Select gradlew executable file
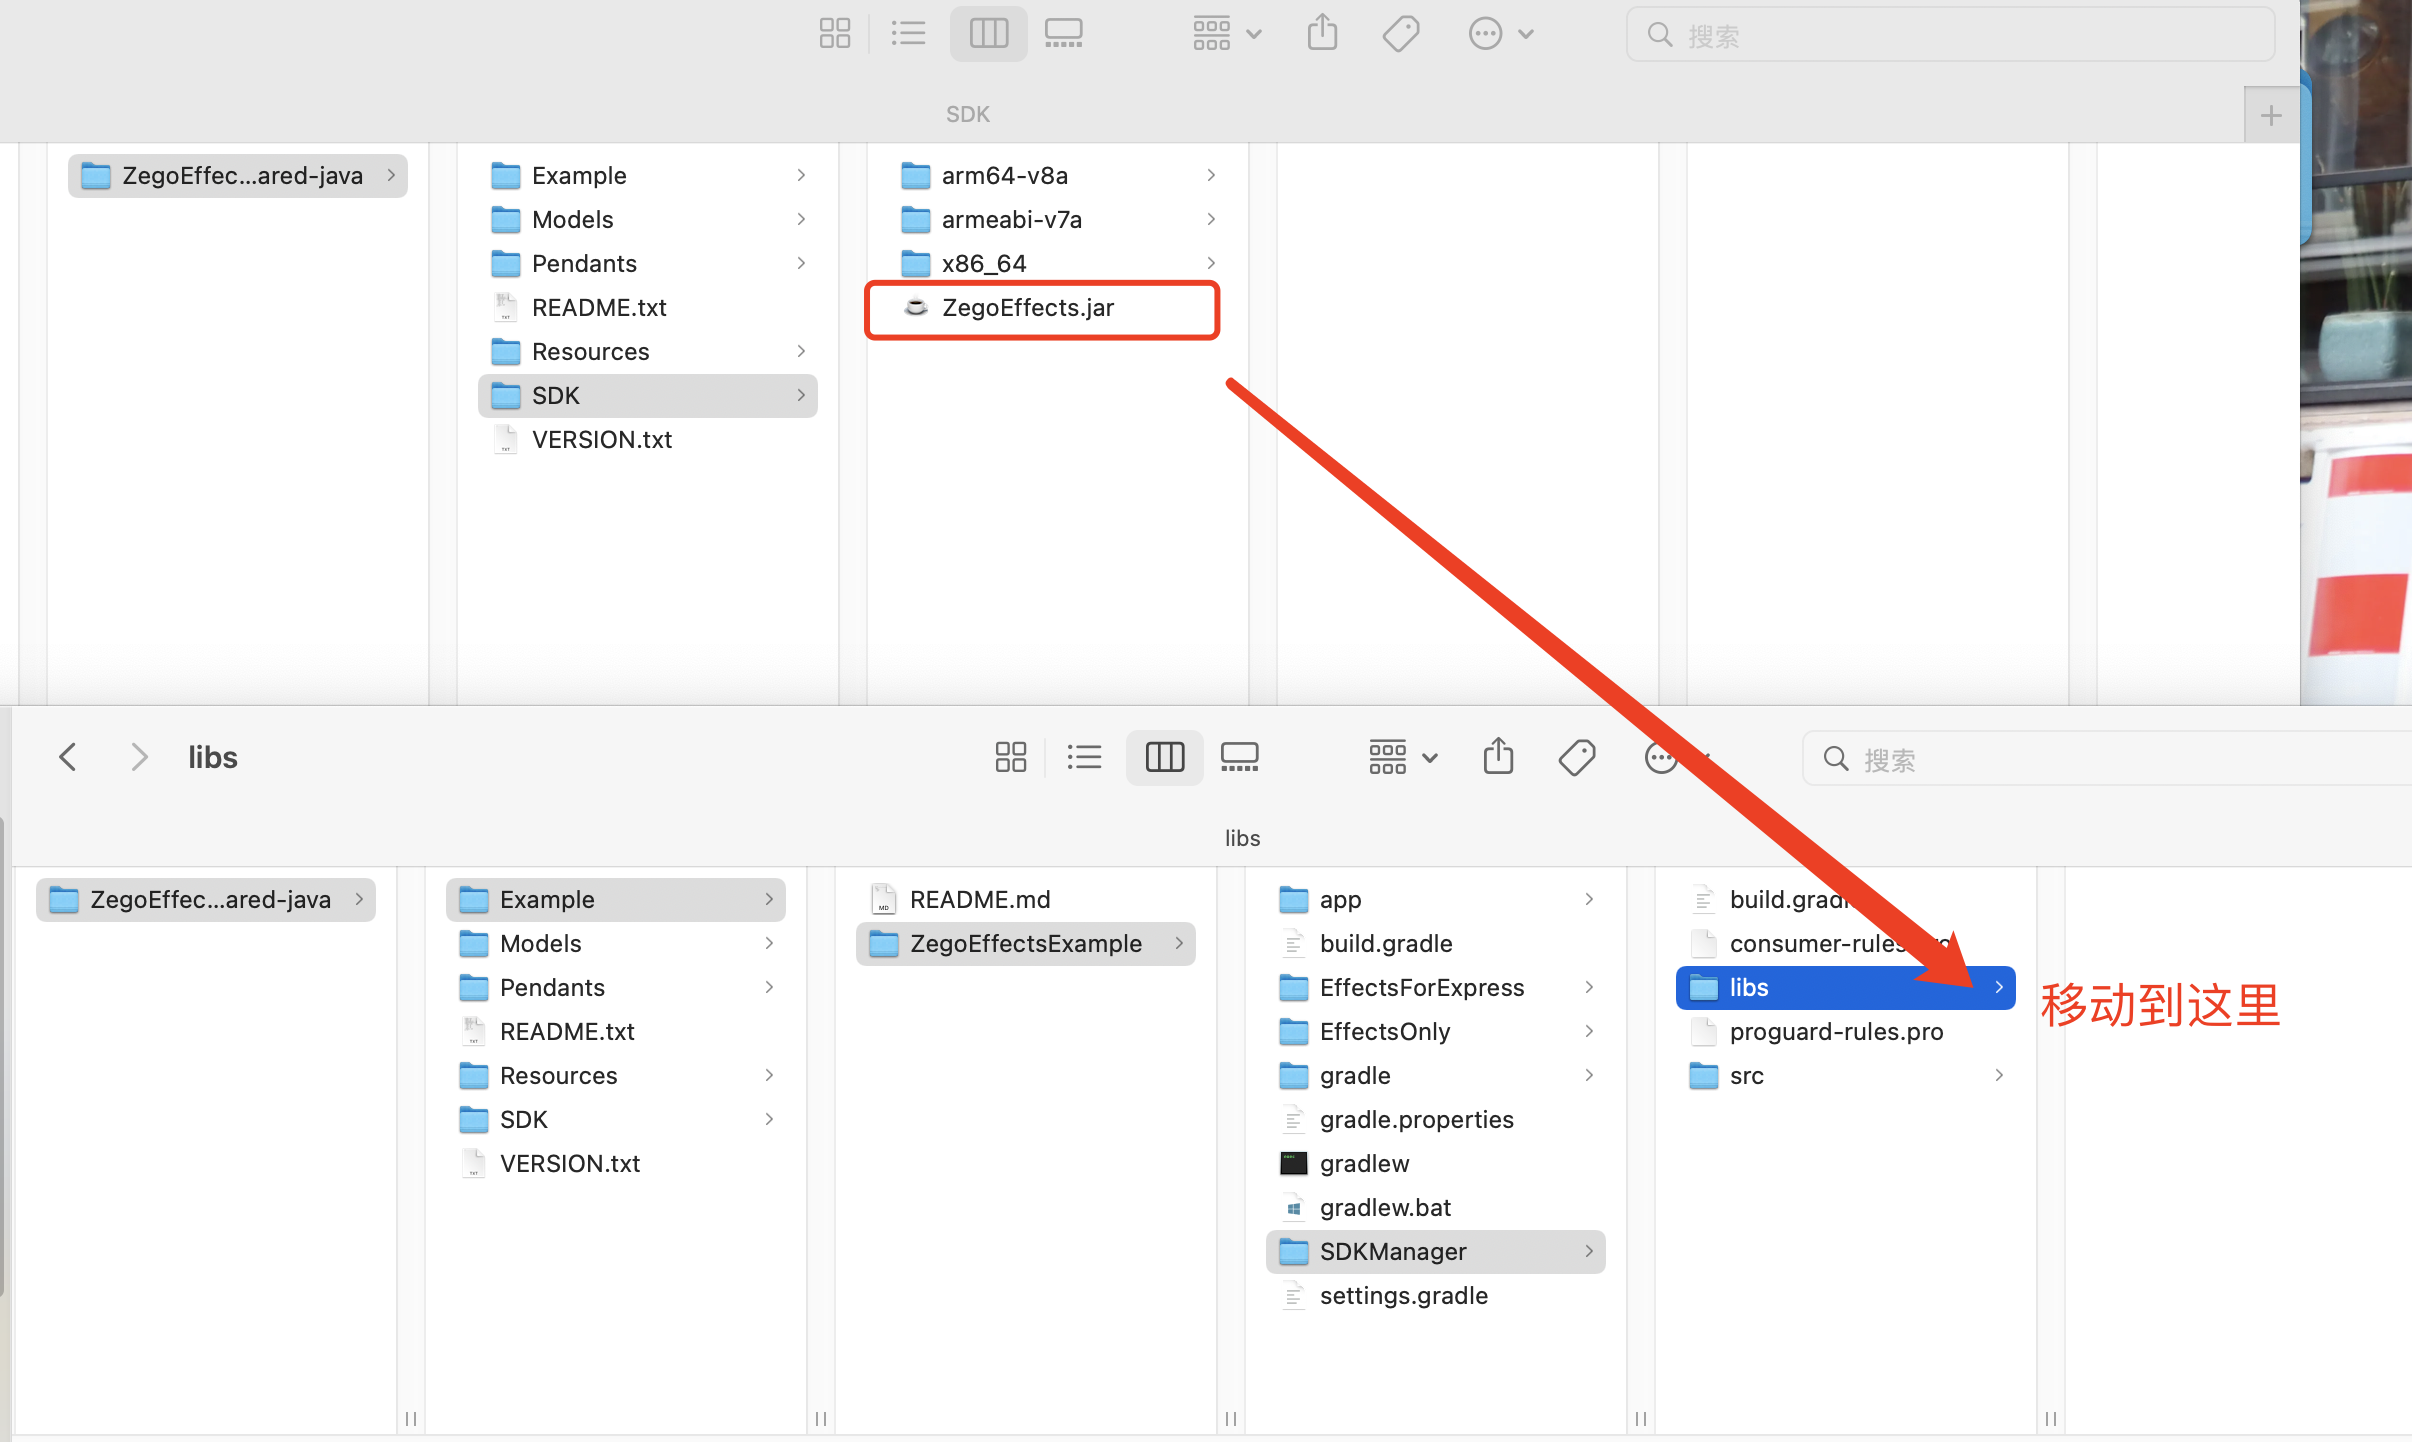 pos(1436,1164)
